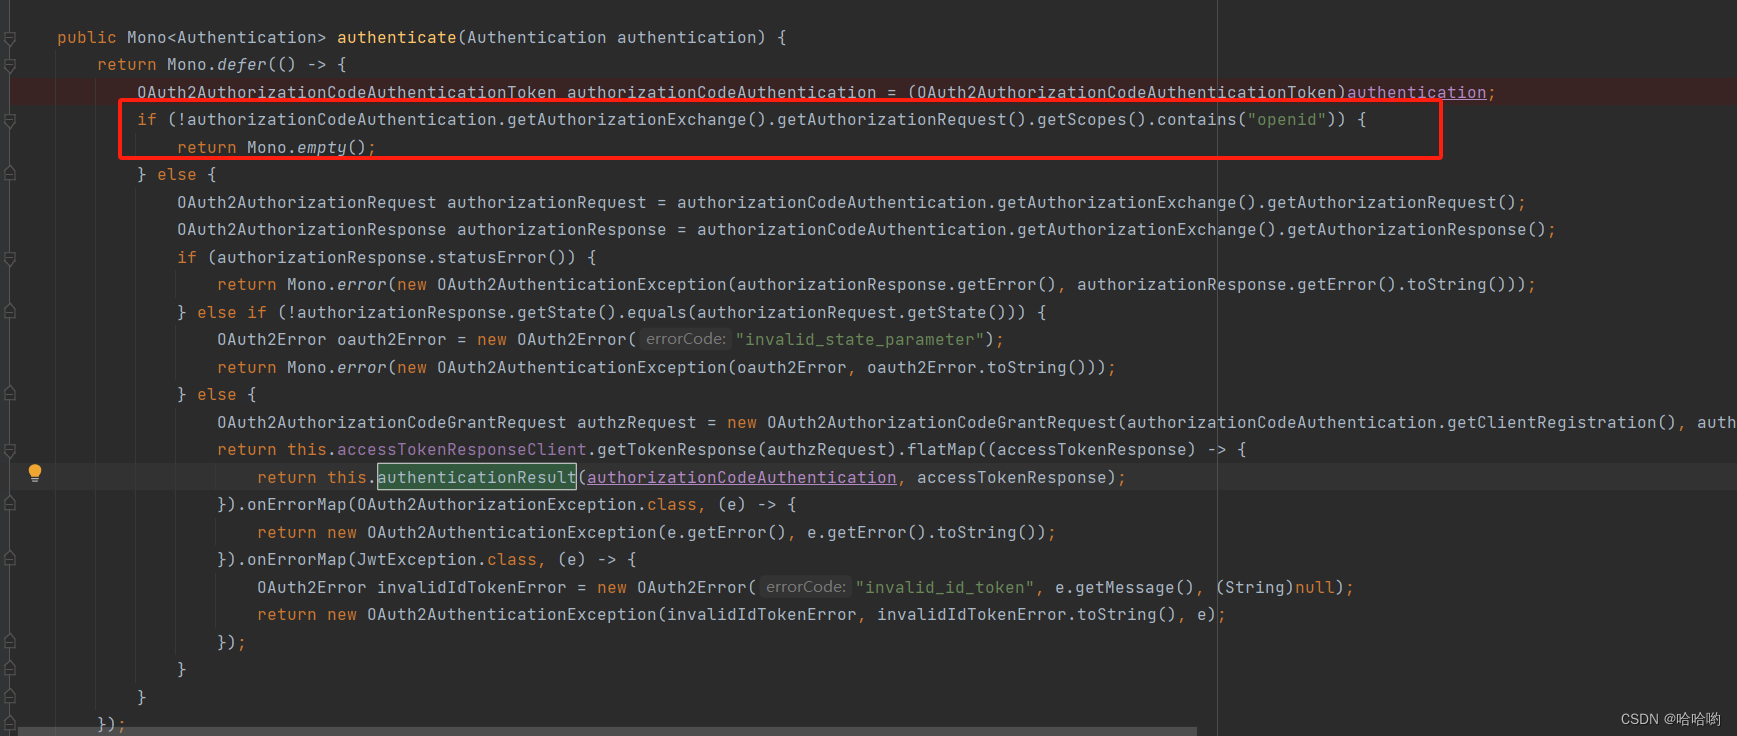Click 'JwtException.class' argument
The height and width of the screenshot is (736, 1737).
point(446,560)
